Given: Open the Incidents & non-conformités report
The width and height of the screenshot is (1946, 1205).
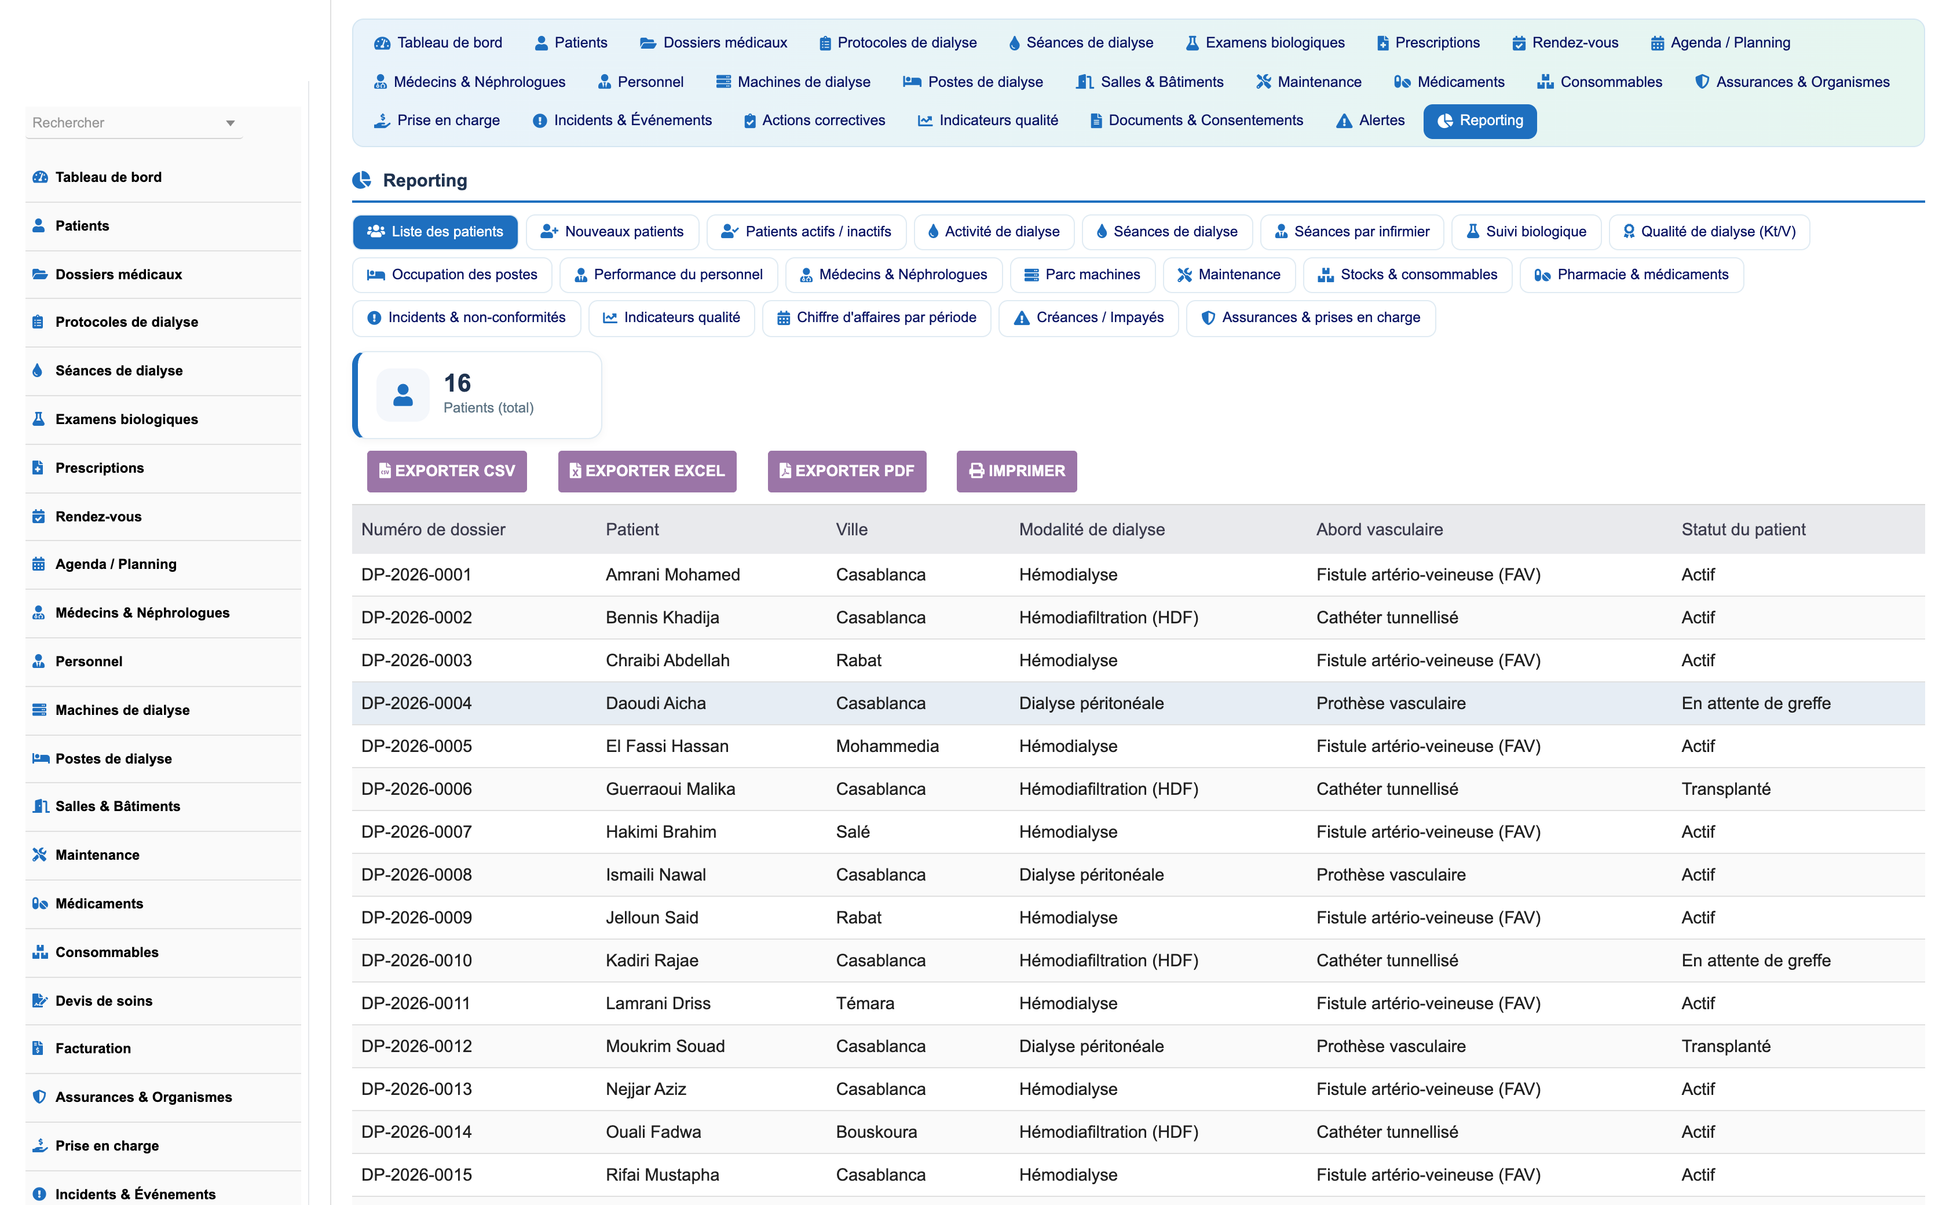Looking at the screenshot, I should pos(466,318).
